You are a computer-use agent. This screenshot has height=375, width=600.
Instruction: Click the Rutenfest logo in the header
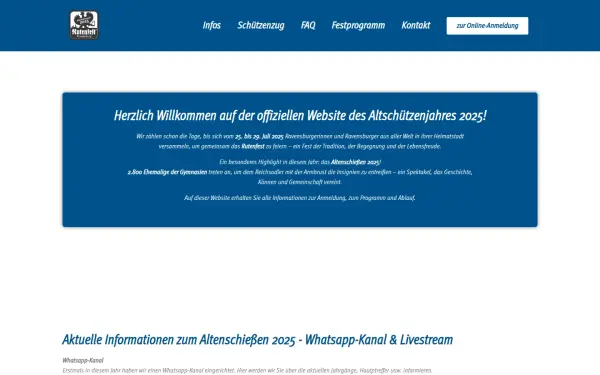[84, 25]
